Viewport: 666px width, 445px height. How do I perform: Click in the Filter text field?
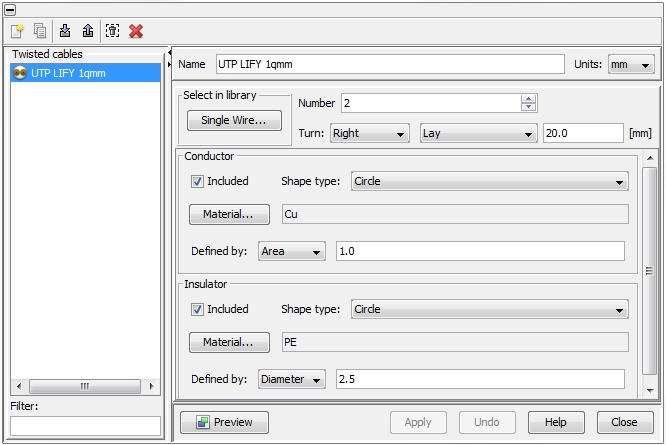point(85,426)
